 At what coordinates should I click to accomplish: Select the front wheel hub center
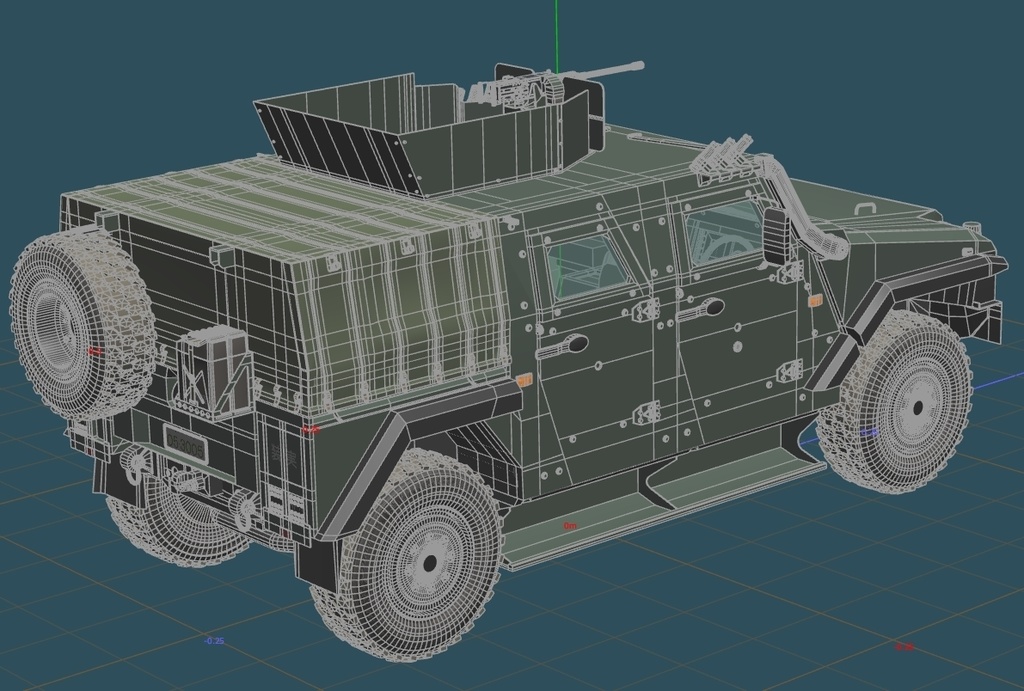918,408
